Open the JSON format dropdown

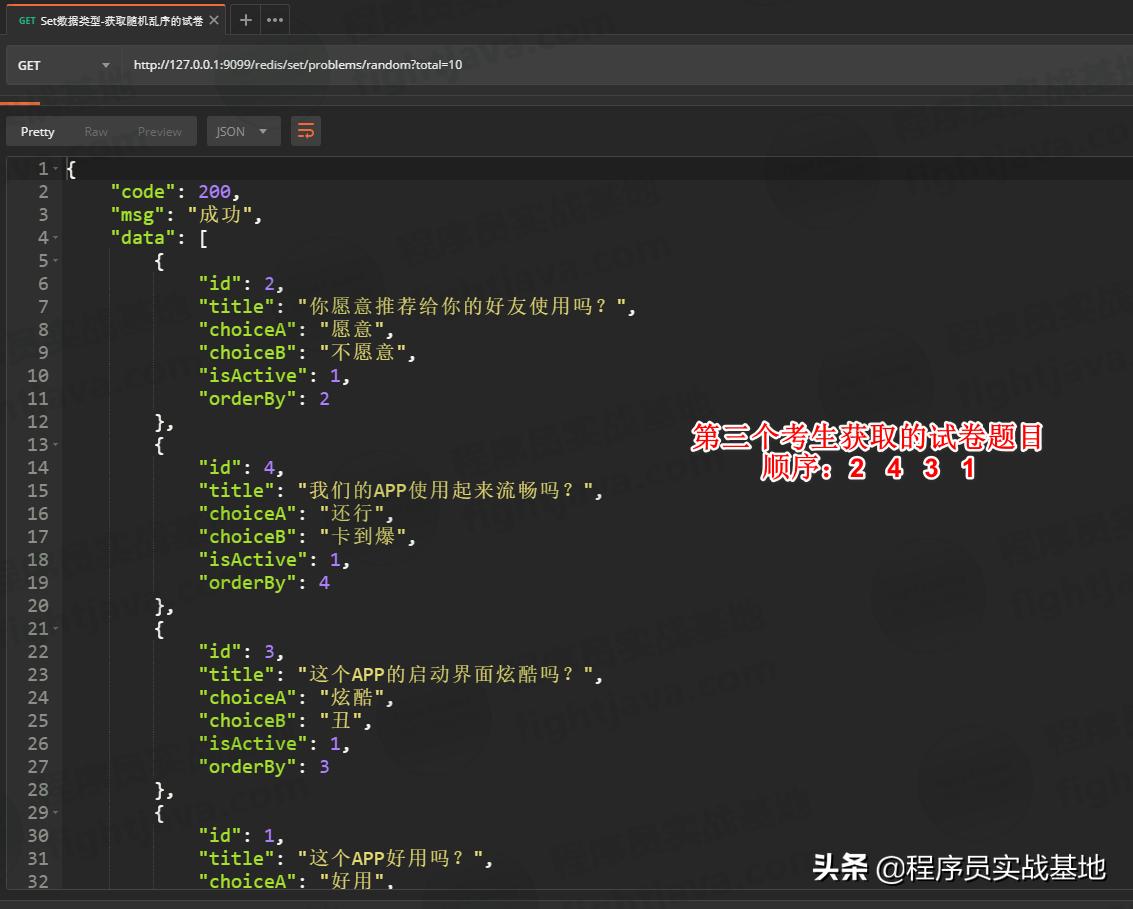coord(244,132)
